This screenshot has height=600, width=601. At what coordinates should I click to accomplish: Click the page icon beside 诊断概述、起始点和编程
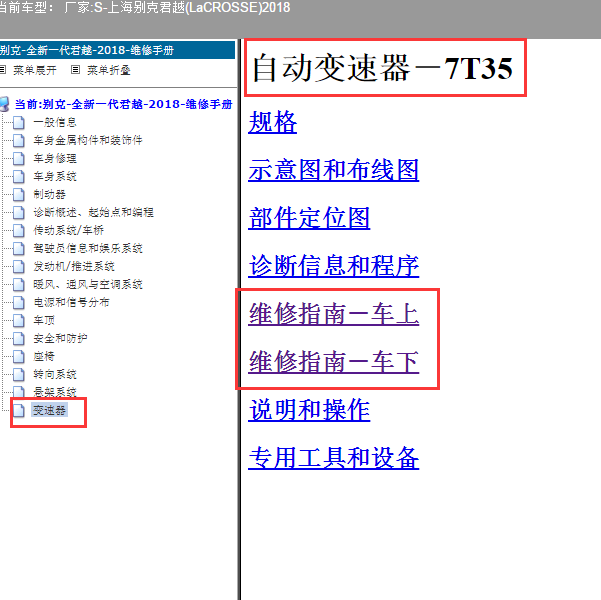click(x=18, y=213)
